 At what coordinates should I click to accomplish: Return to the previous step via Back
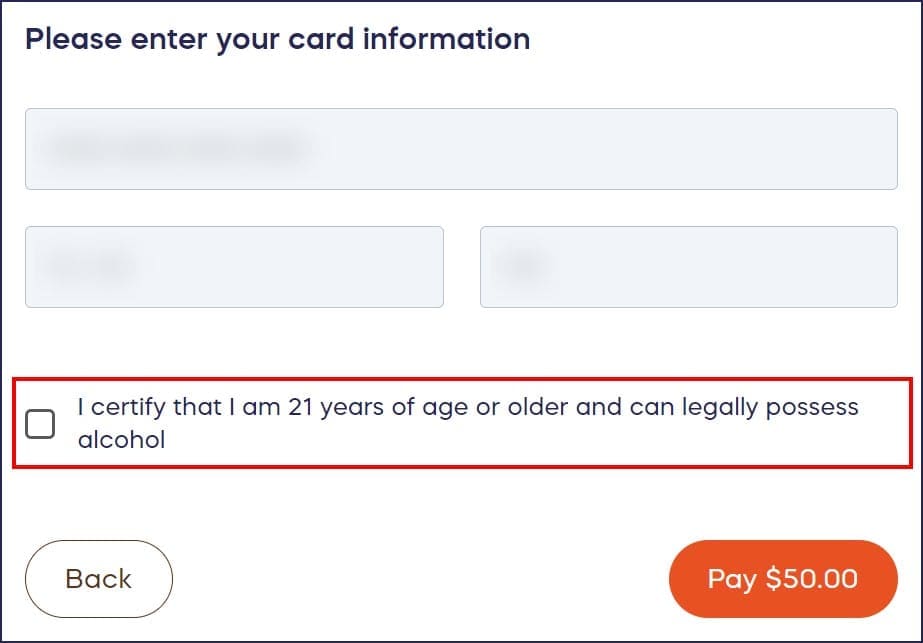[x=98, y=578]
